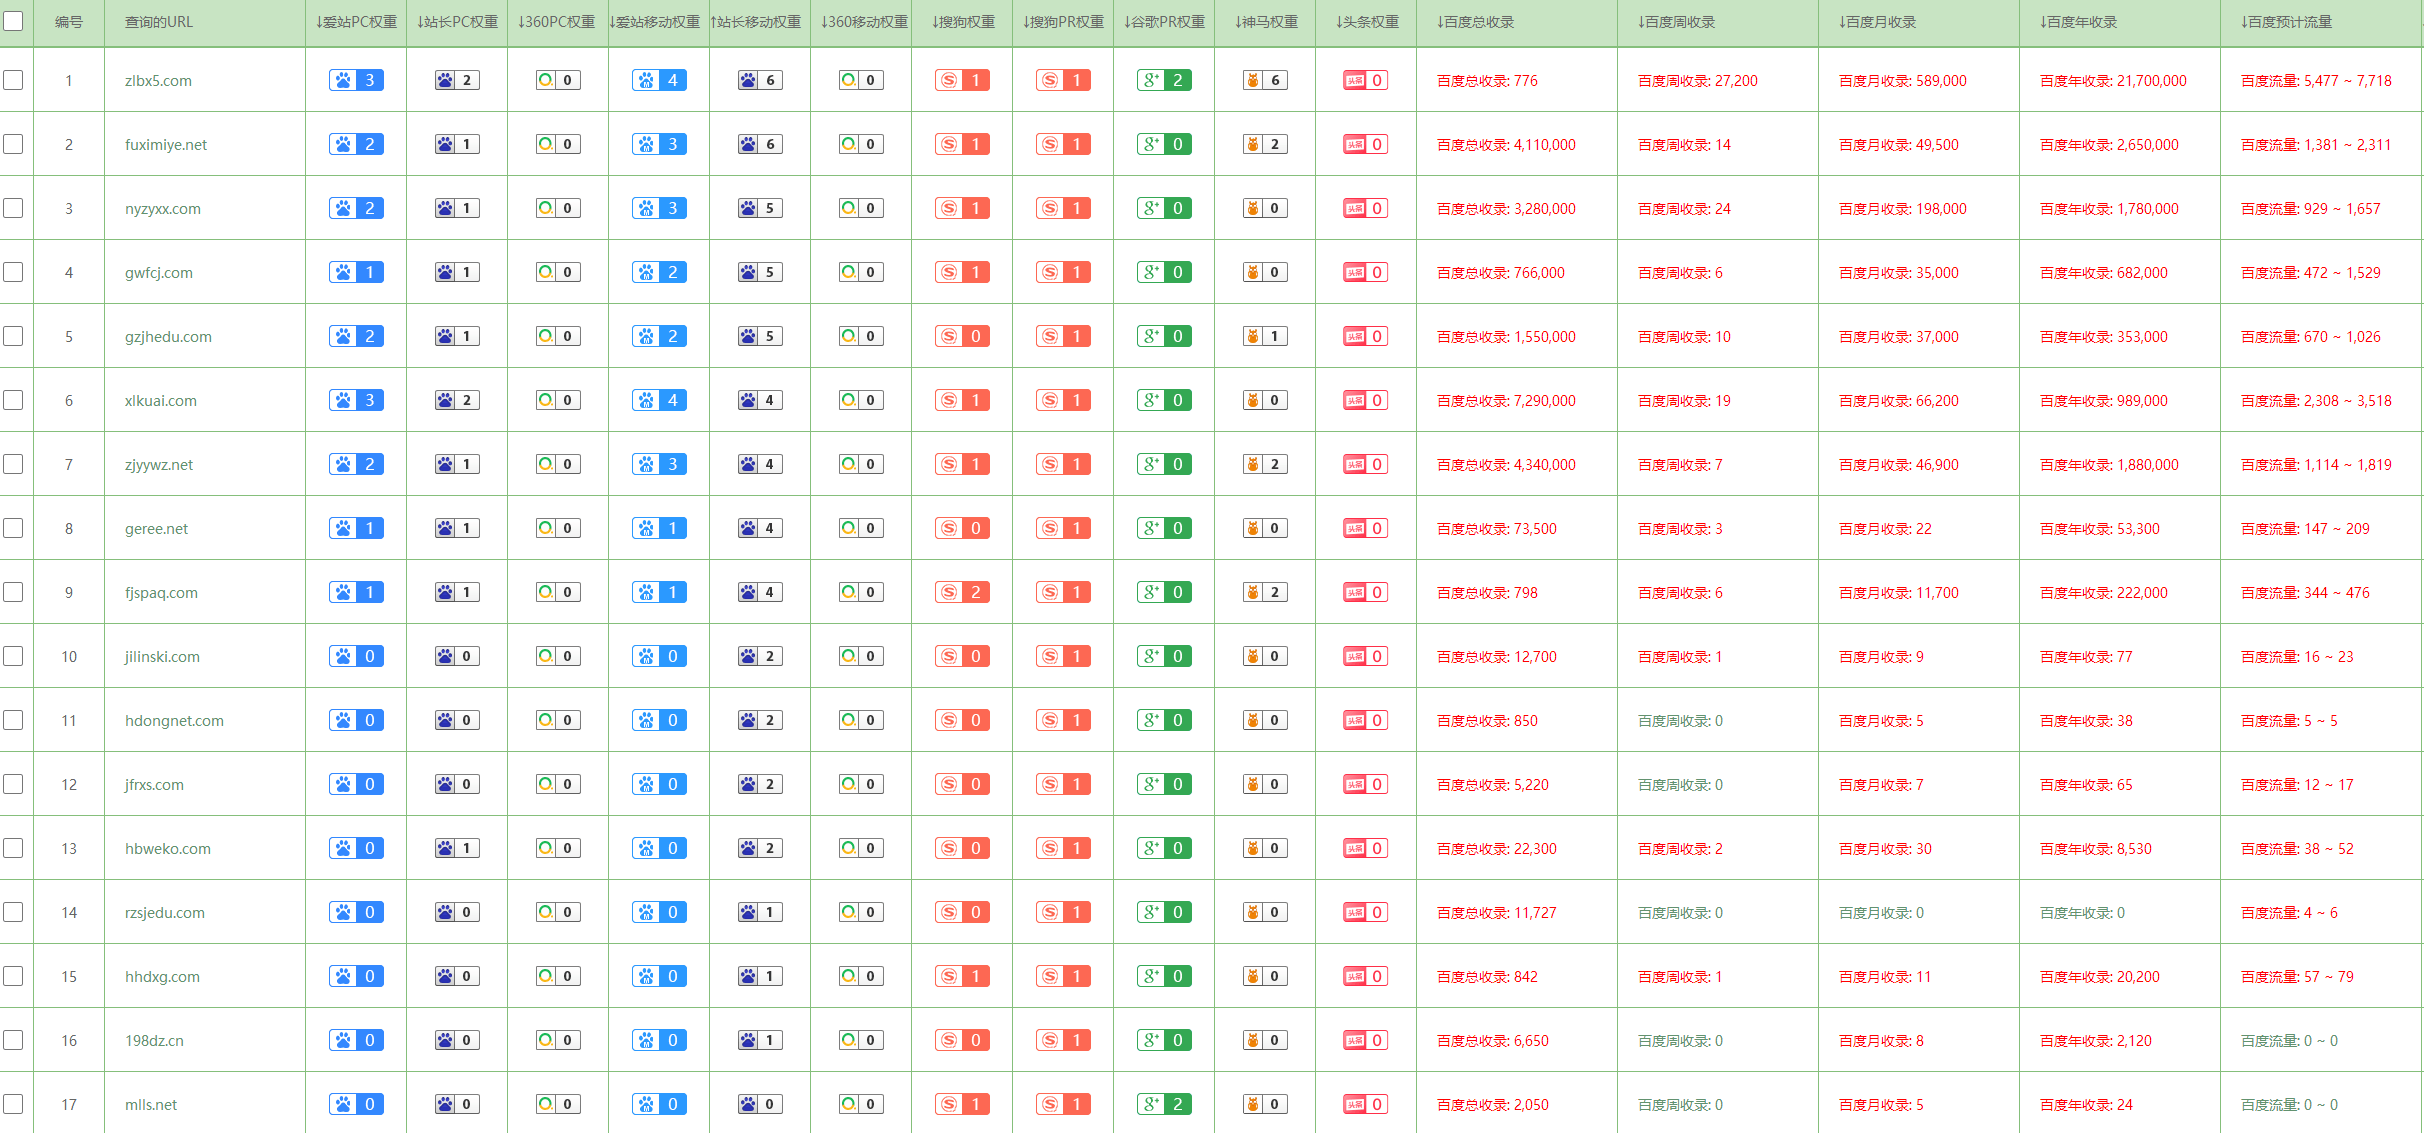
Task: Click 站长移动权重 badge for 198dz.cn
Action: pyautogui.click(x=760, y=1040)
